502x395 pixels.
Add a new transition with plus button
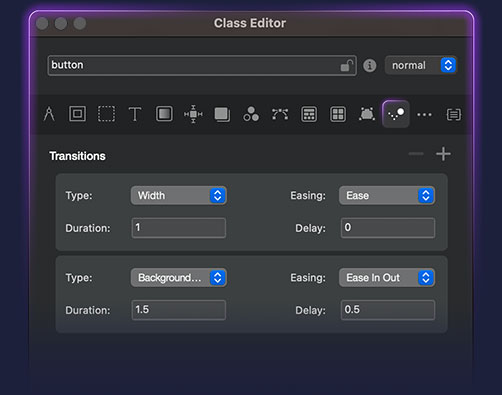pyautogui.click(x=443, y=154)
